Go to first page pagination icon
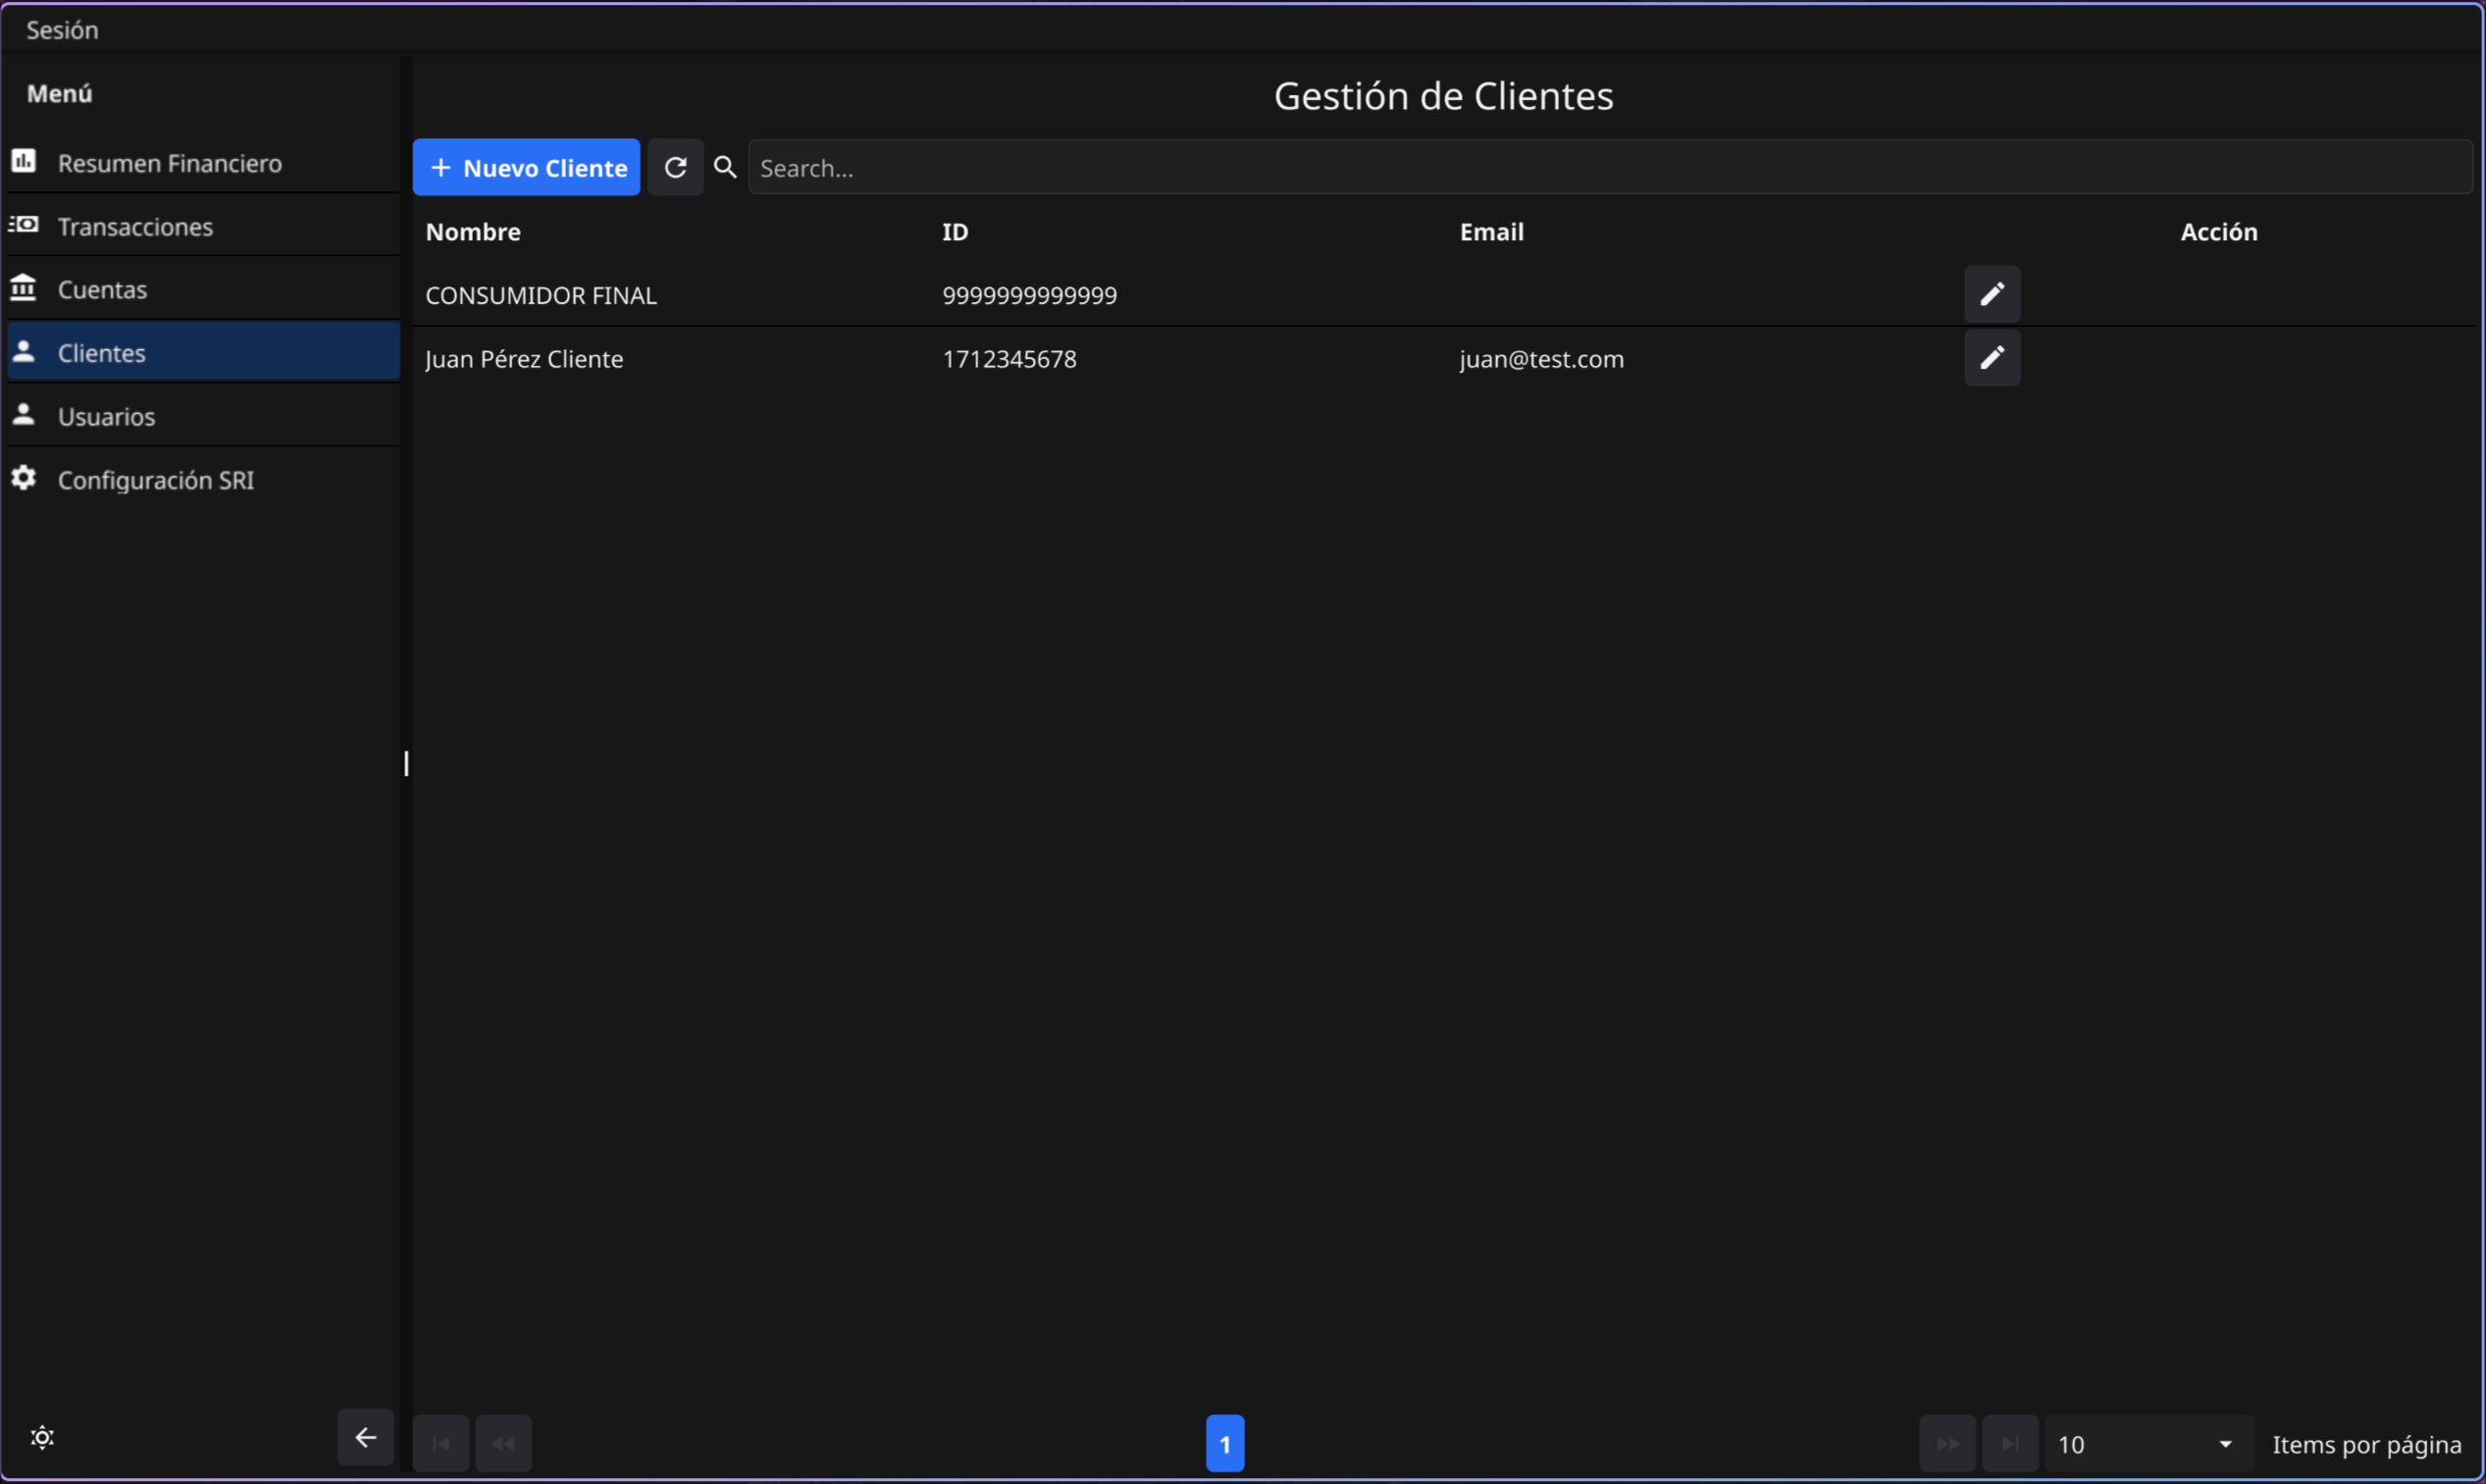This screenshot has width=2486, height=1484. pos(440,1443)
